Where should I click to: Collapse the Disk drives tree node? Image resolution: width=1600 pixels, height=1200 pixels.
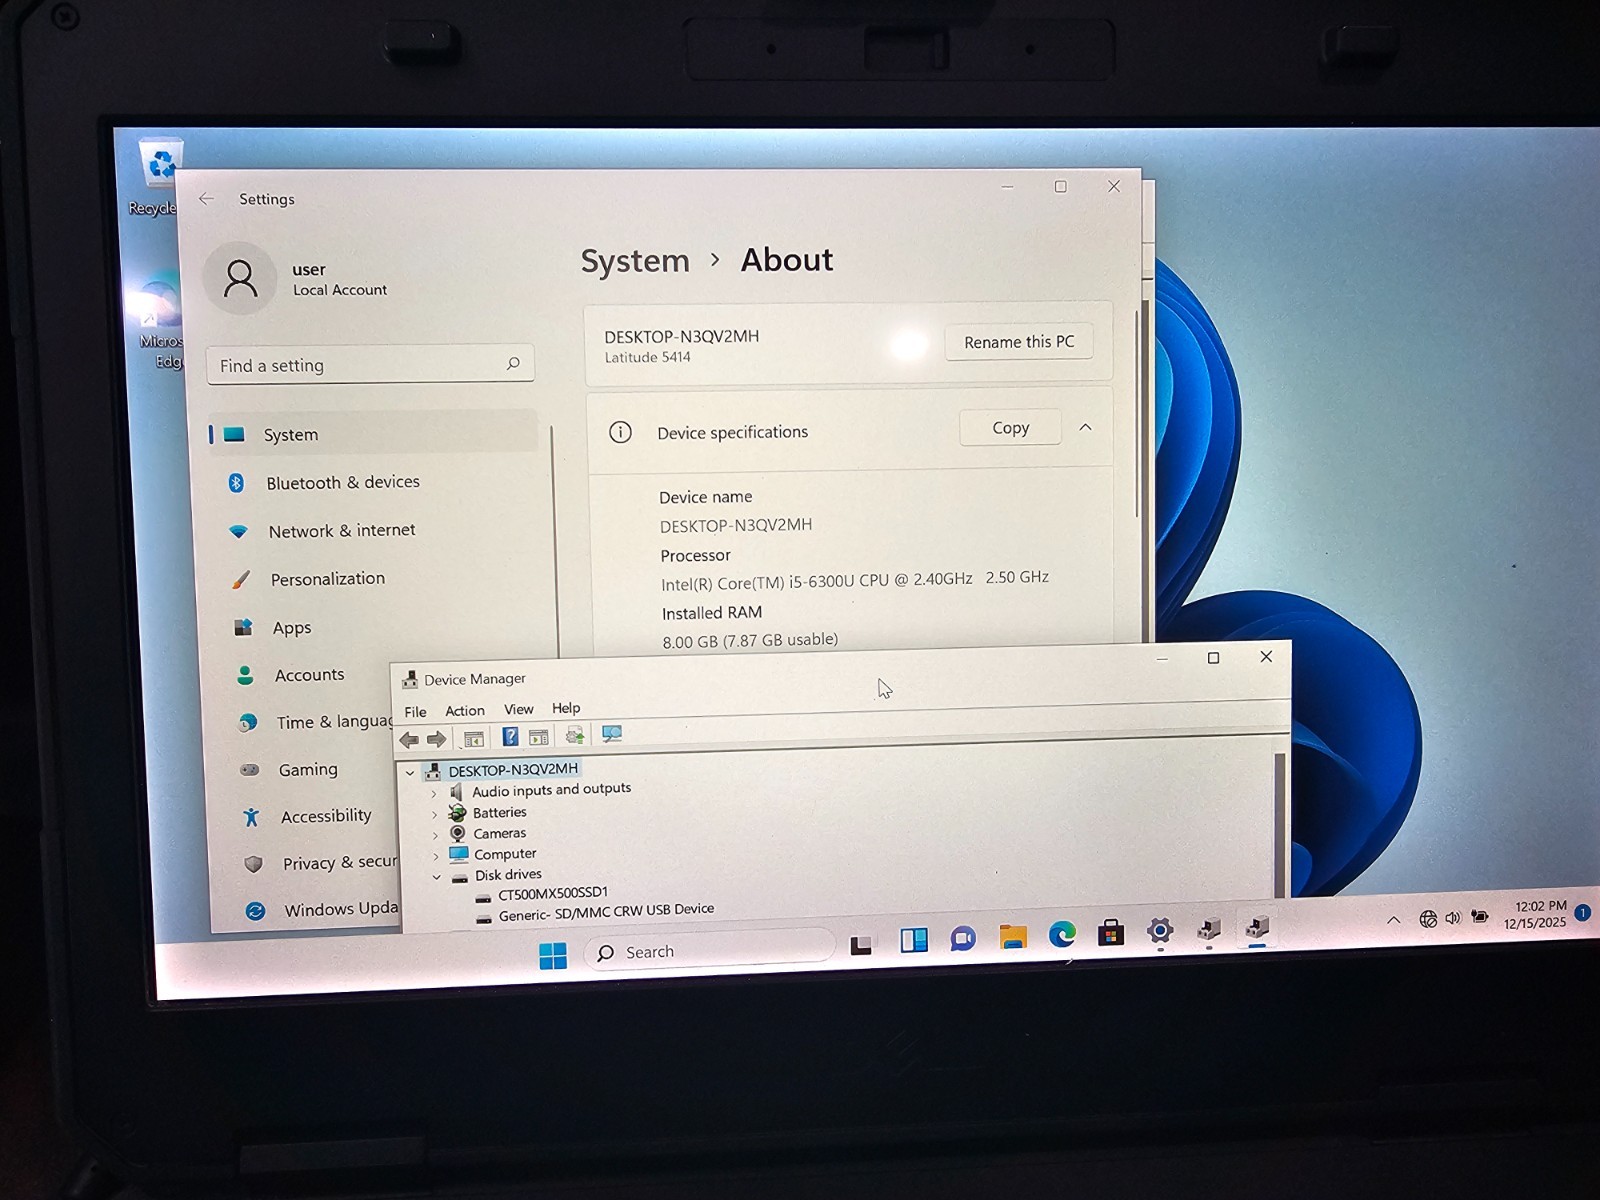tap(436, 878)
